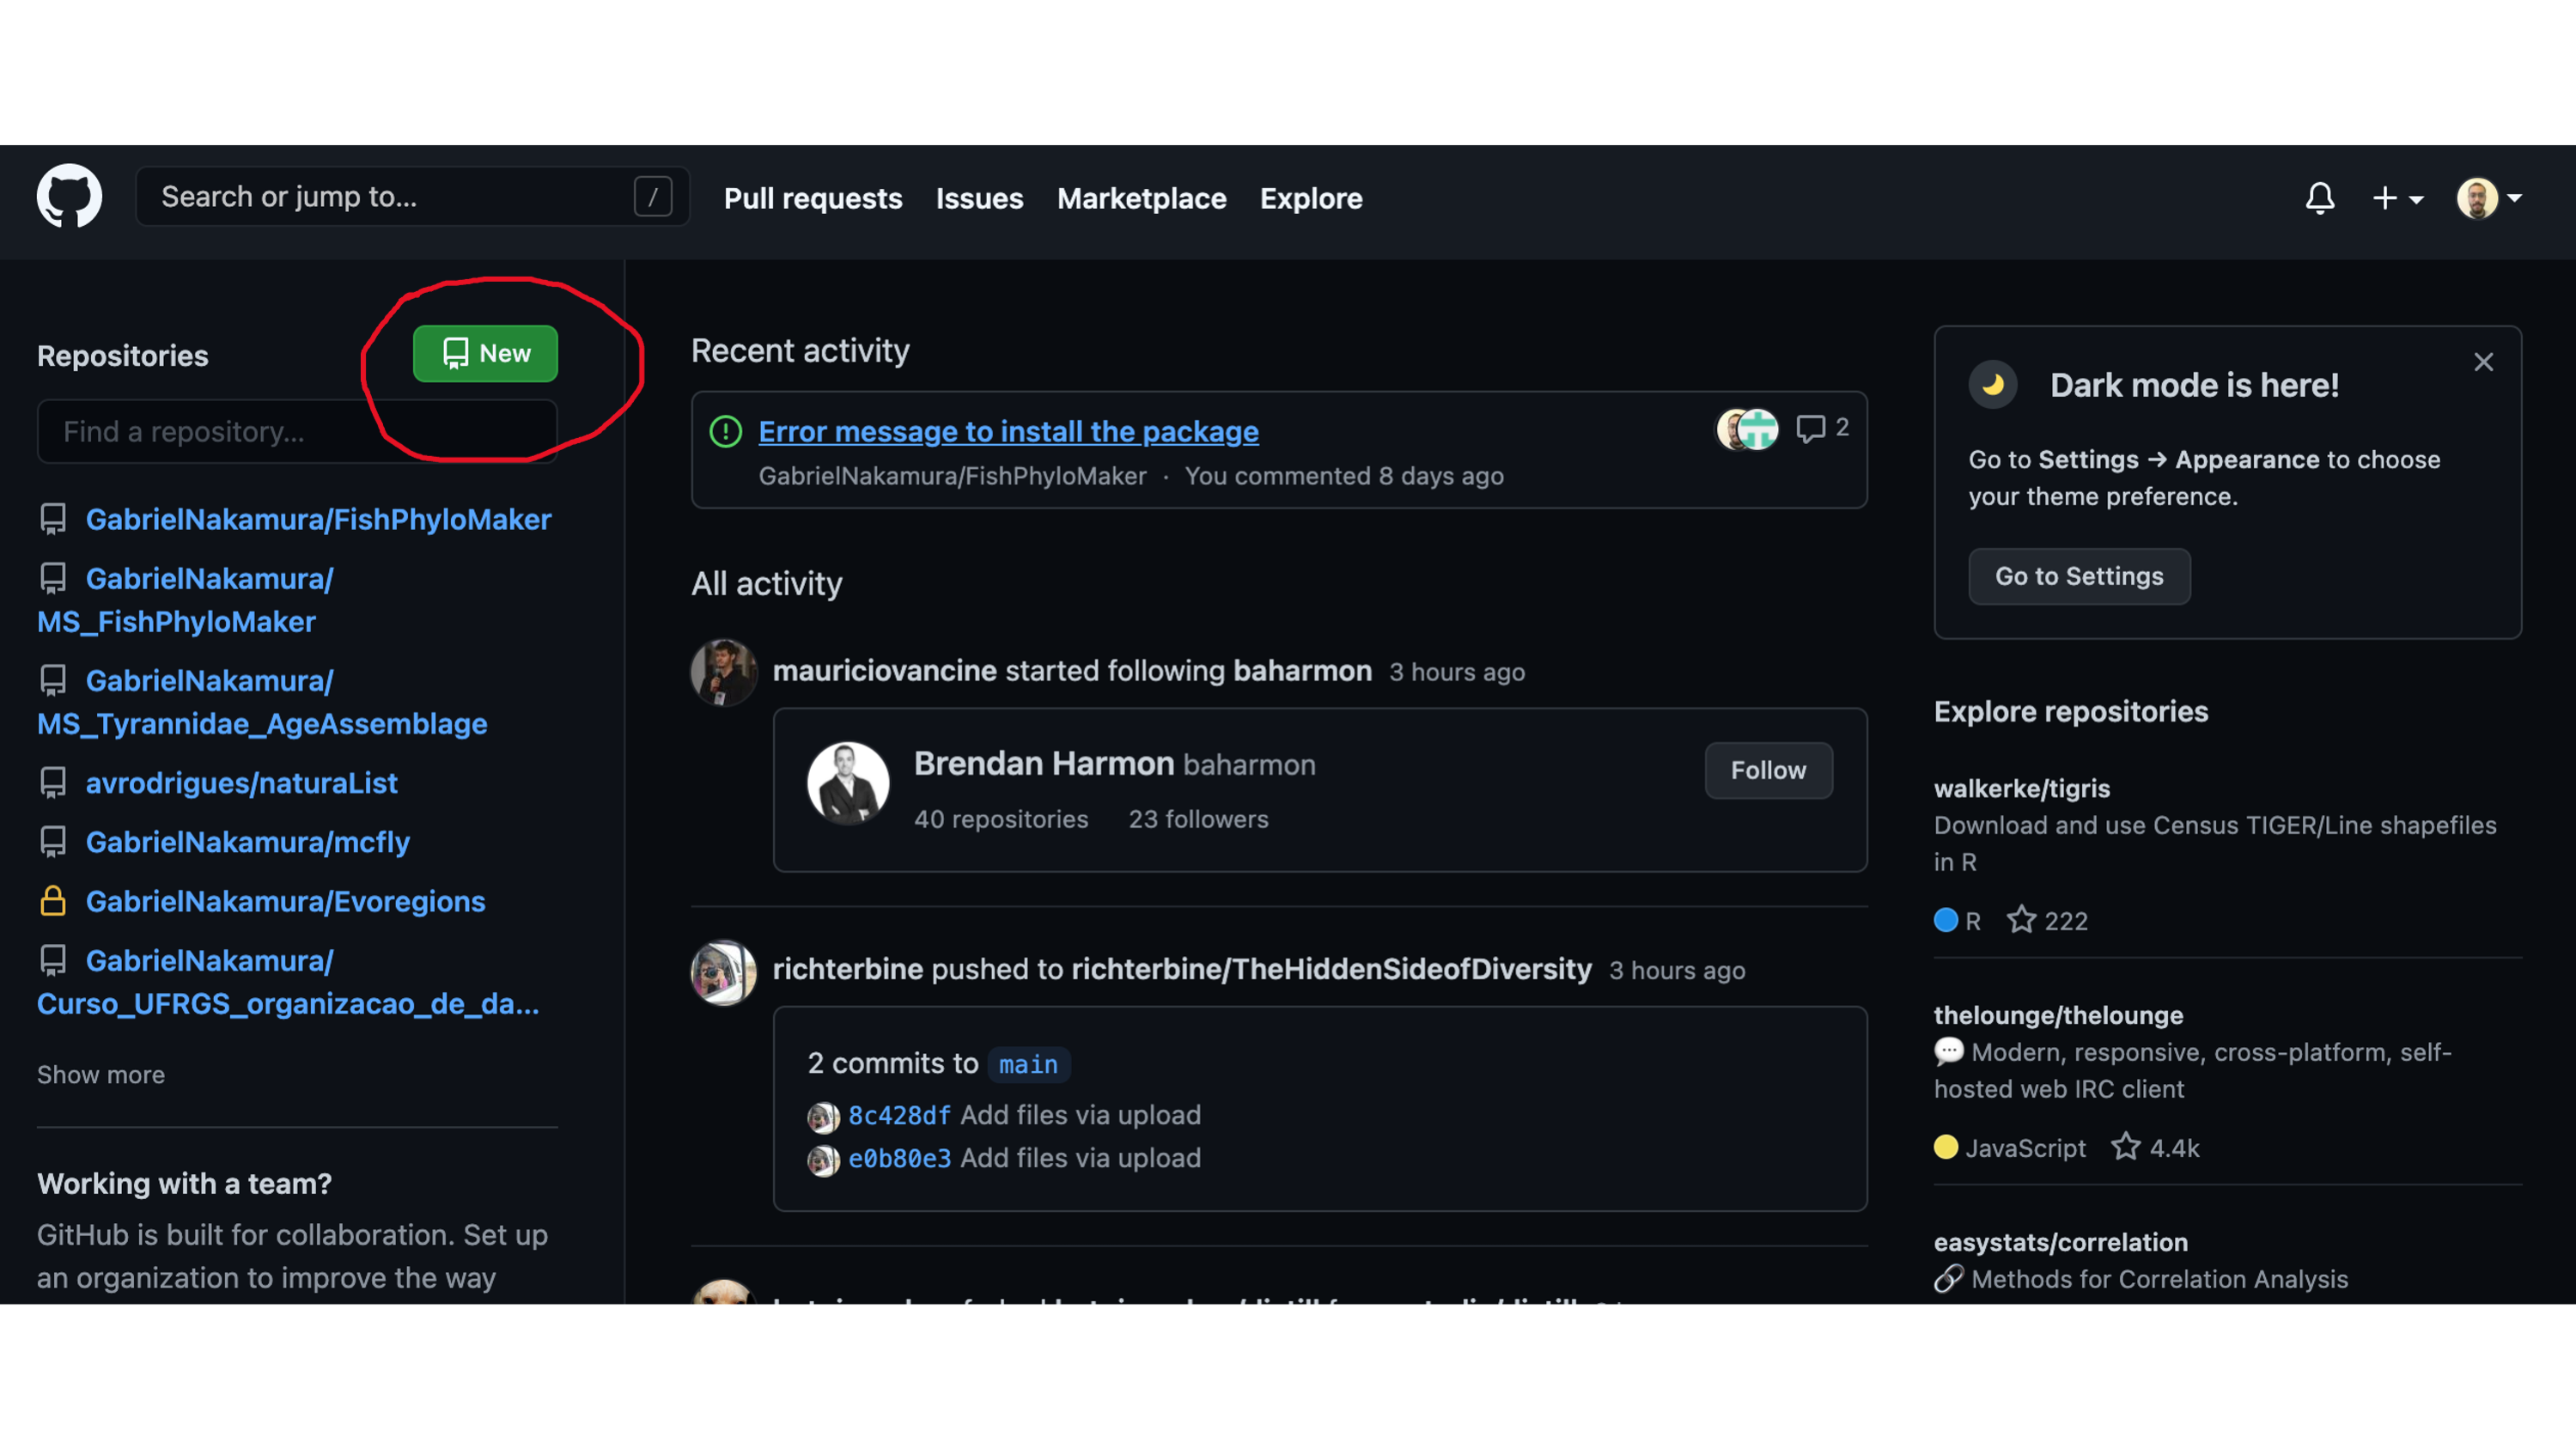Open richterbine/TheHiddenSideofDiversity repository link

coord(1331,968)
